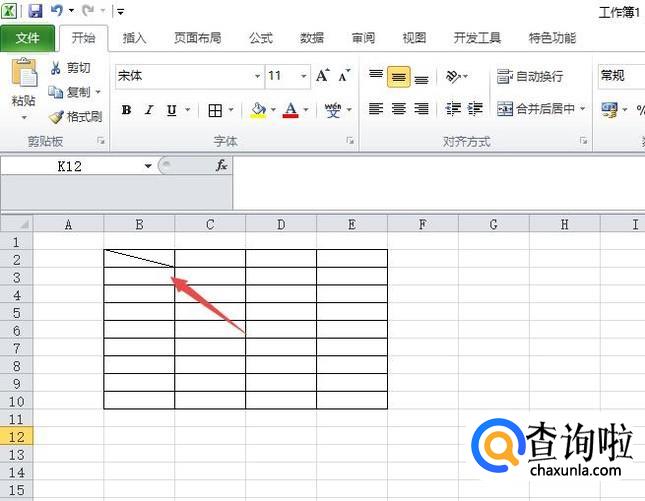Toggle Bold formatting
645x501 pixels.
click(126, 110)
